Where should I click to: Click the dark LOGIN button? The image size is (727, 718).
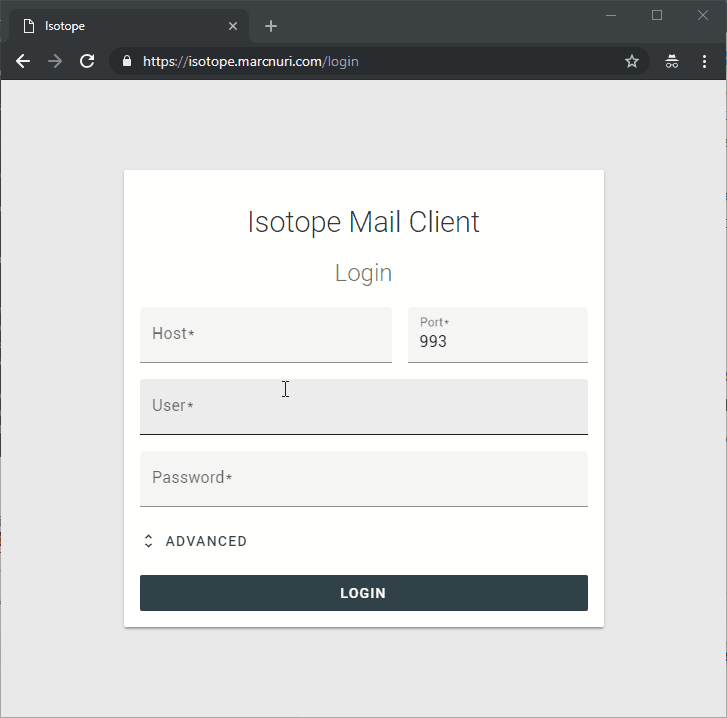[x=364, y=593]
